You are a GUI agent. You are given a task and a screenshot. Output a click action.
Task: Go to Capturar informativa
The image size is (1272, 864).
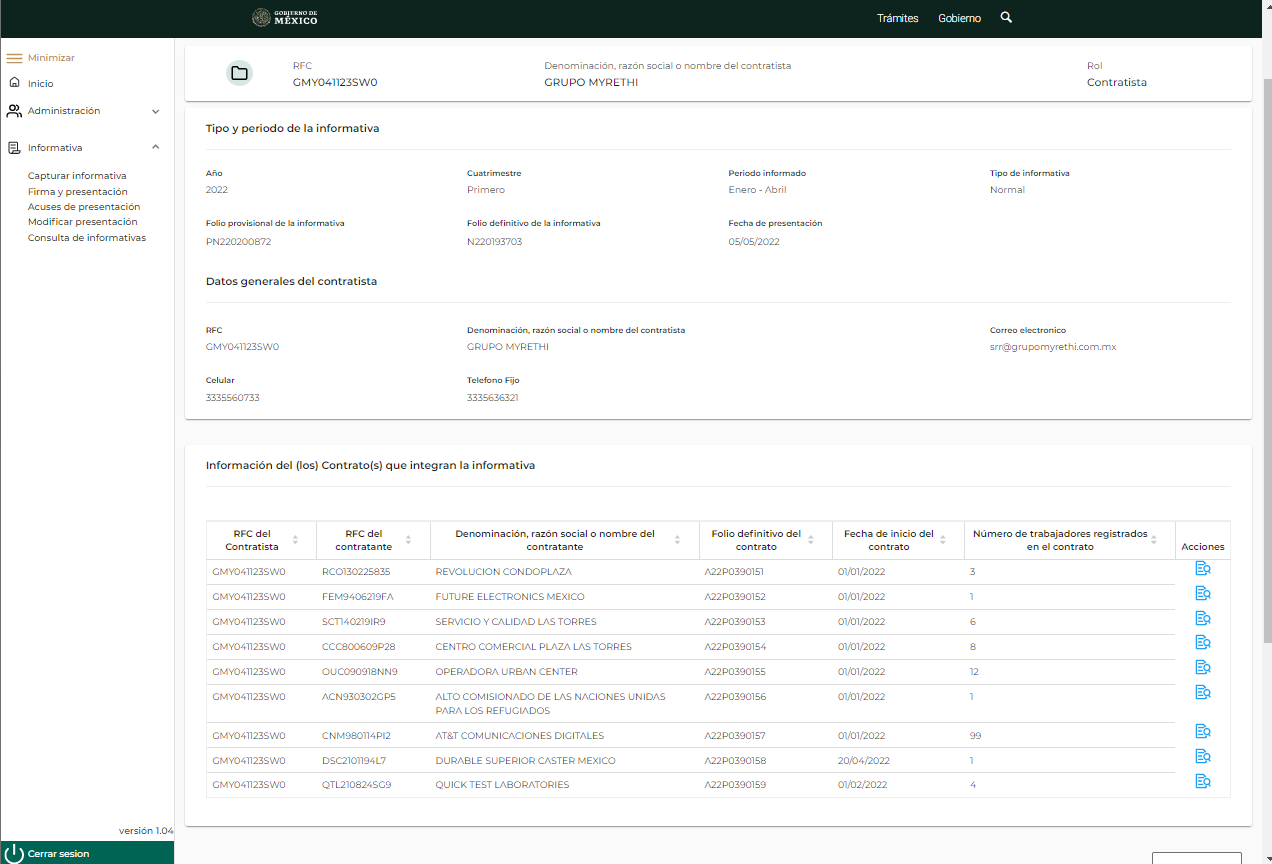coord(77,176)
